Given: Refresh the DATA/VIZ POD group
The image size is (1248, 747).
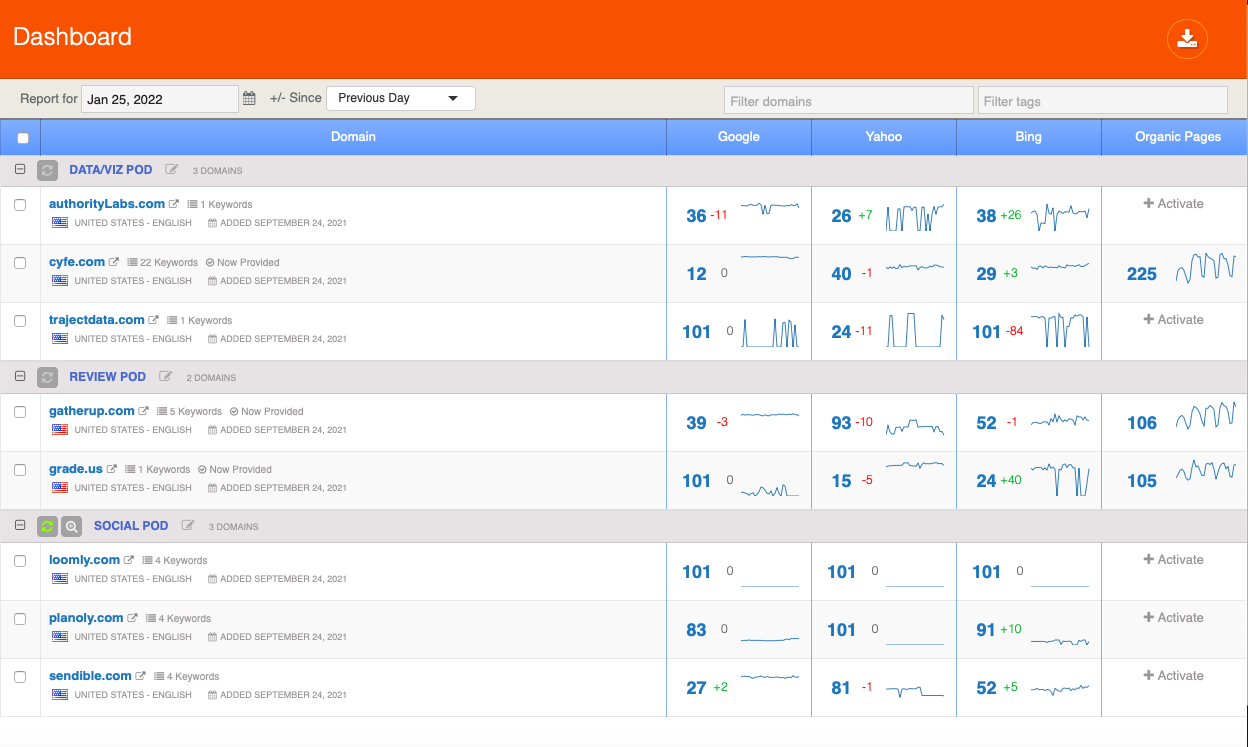Looking at the screenshot, I should coord(47,171).
